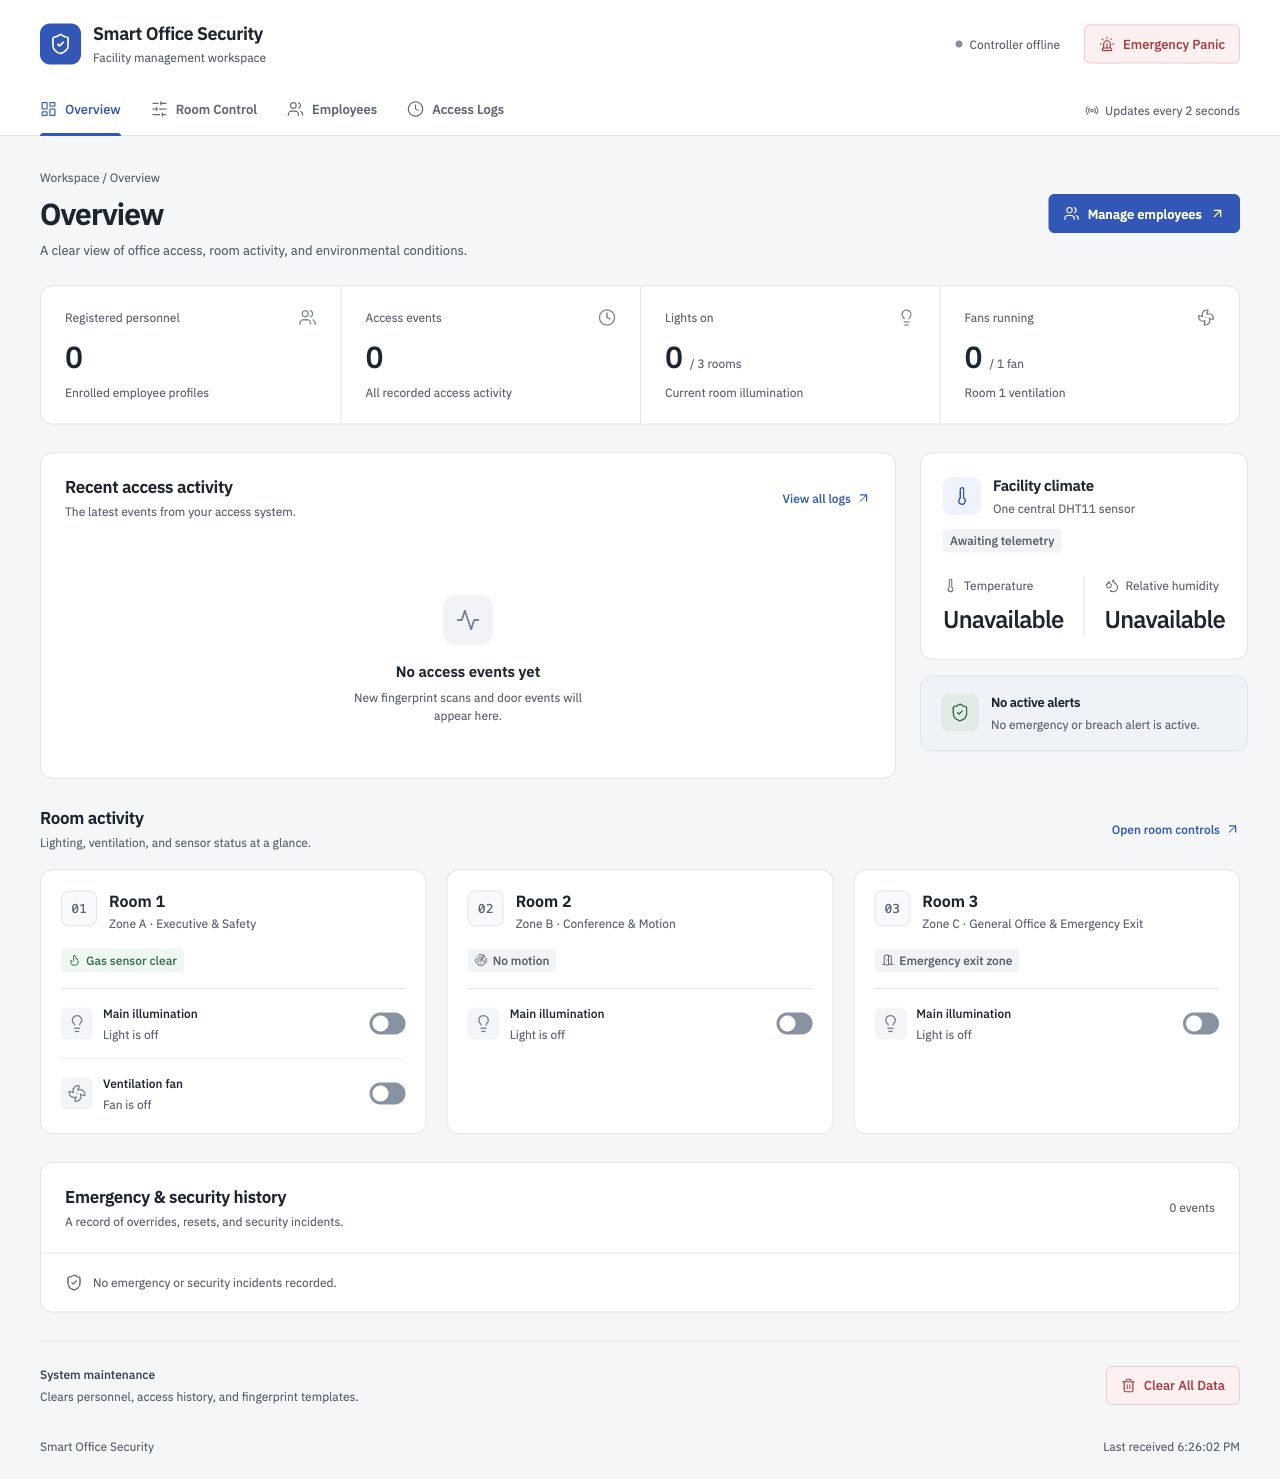Click Room 3 Main illumination bulb icon
The height and width of the screenshot is (1479, 1280).
890,1024
